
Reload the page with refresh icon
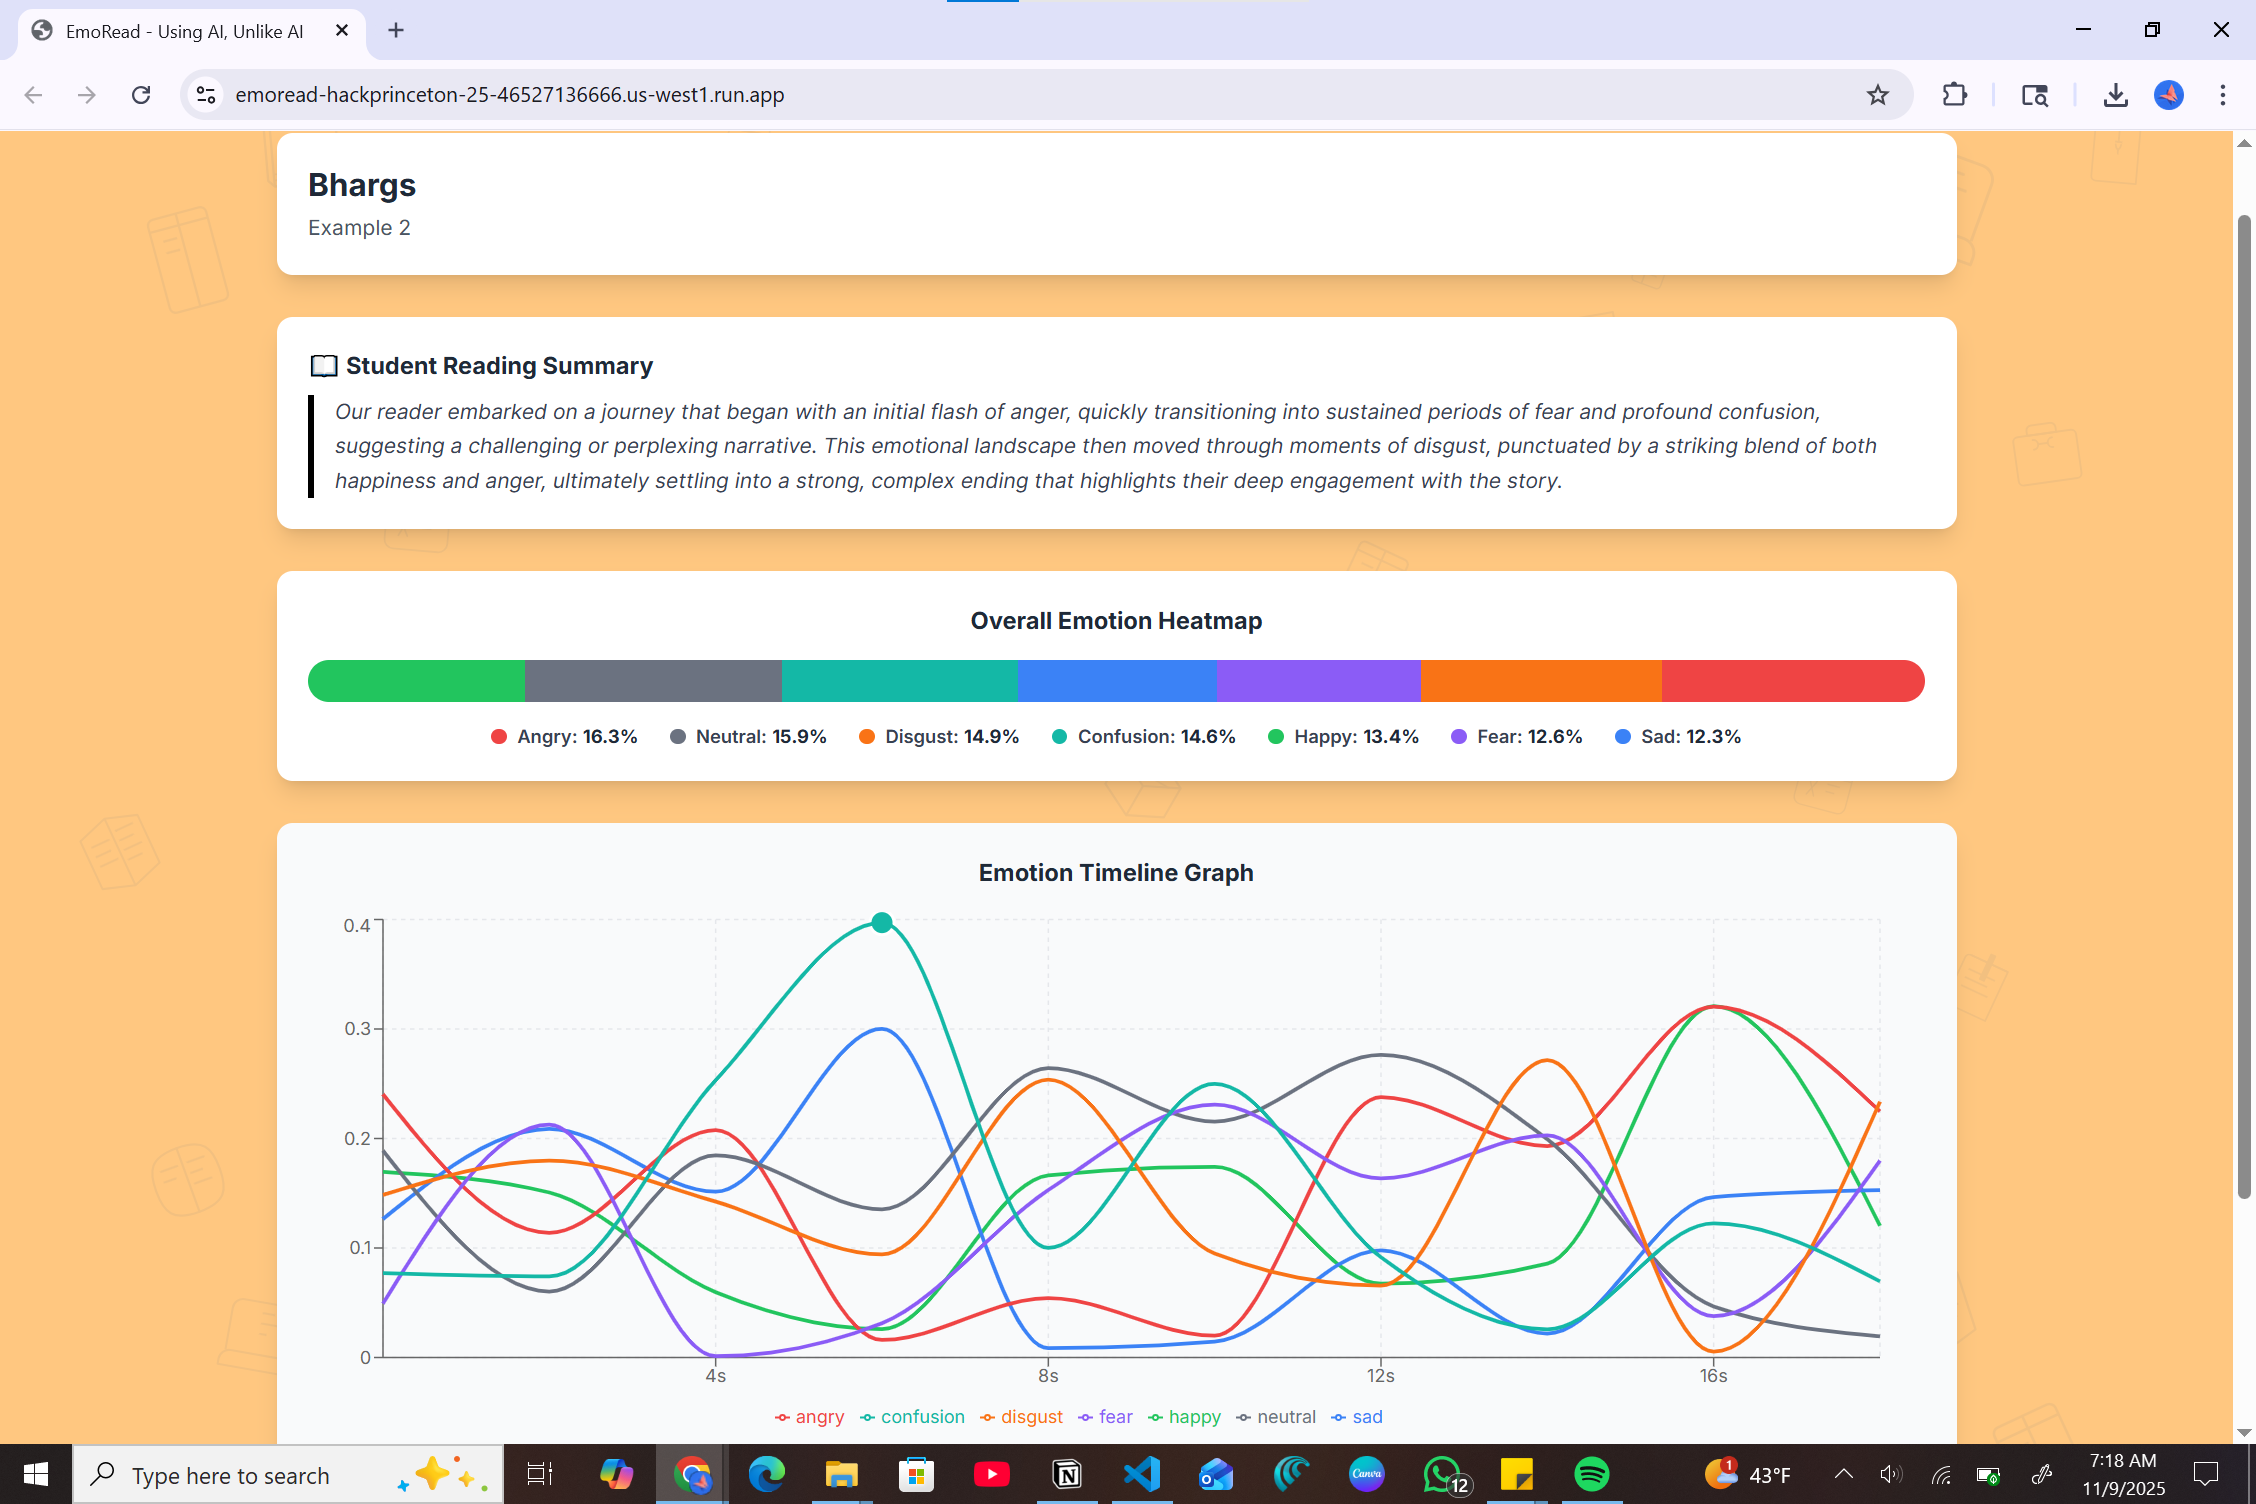(141, 95)
